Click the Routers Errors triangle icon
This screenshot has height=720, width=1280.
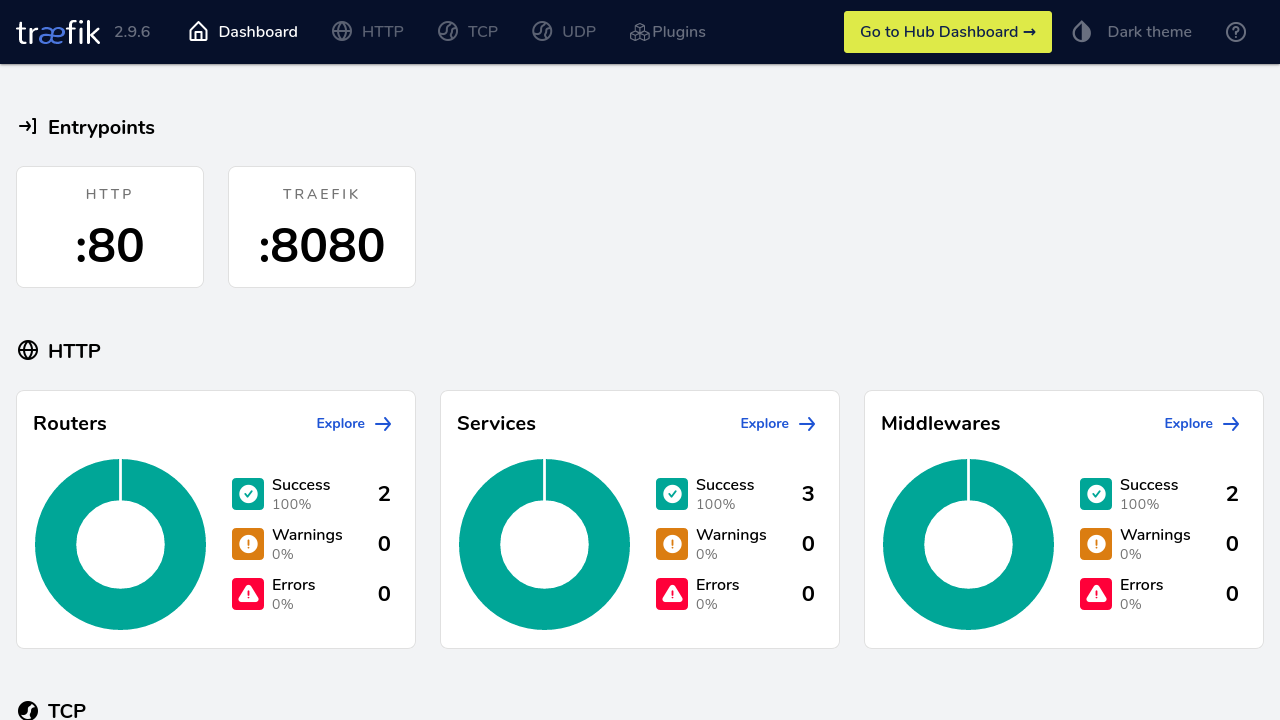point(248,594)
